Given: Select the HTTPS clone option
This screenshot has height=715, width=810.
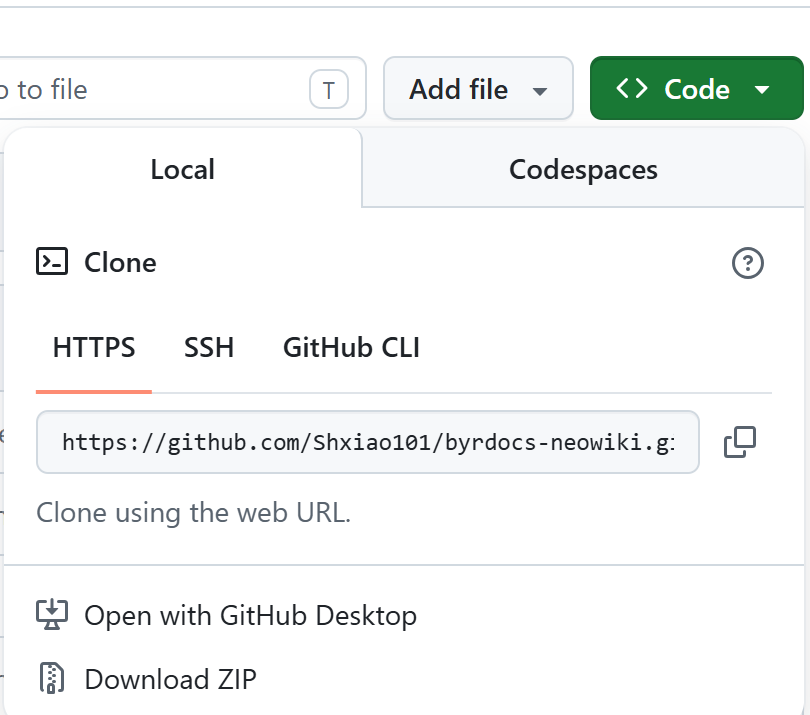Looking at the screenshot, I should 94,347.
